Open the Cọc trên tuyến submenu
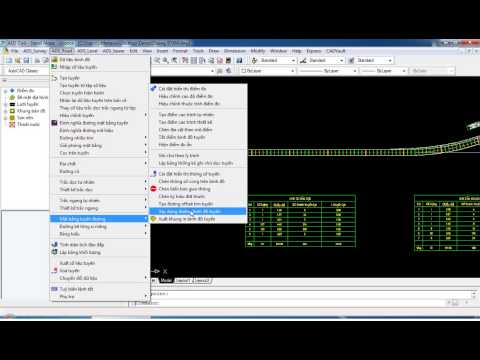The width and height of the screenshot is (480, 360). [x=99, y=153]
